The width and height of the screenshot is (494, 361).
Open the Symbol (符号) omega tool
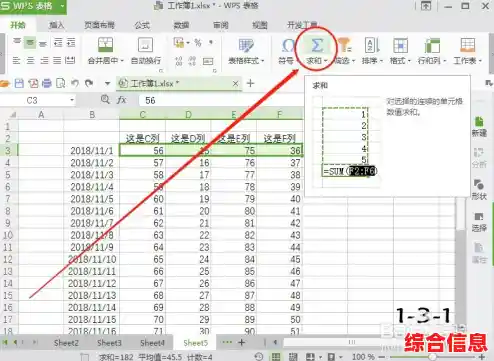coord(288,46)
